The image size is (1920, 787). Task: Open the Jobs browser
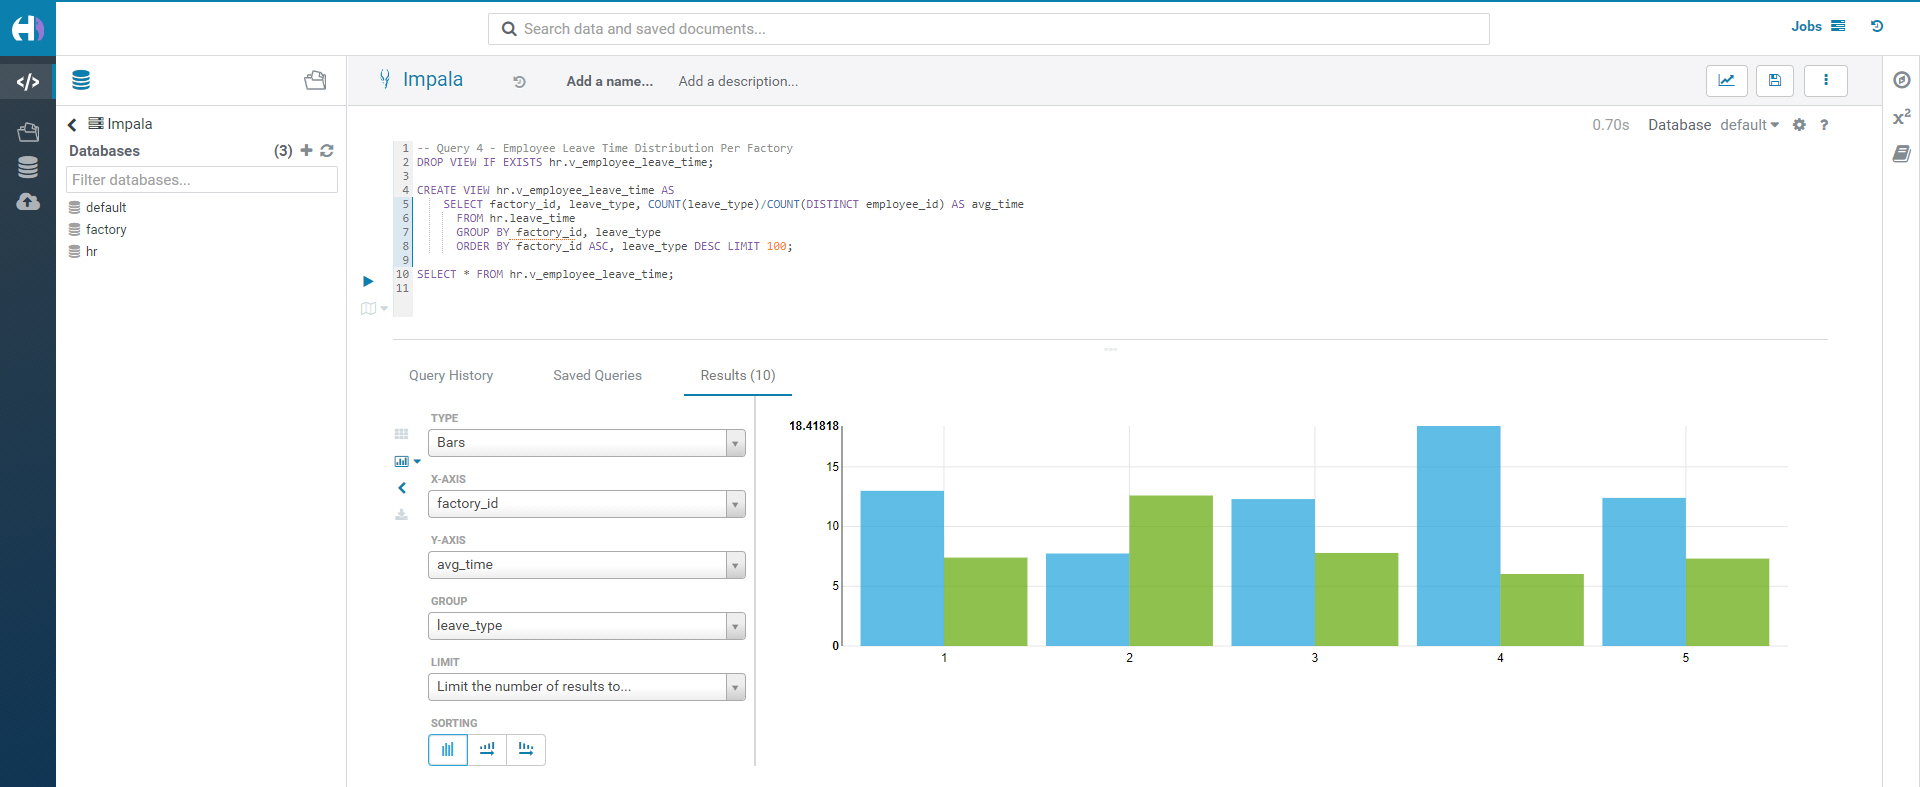1817,26
